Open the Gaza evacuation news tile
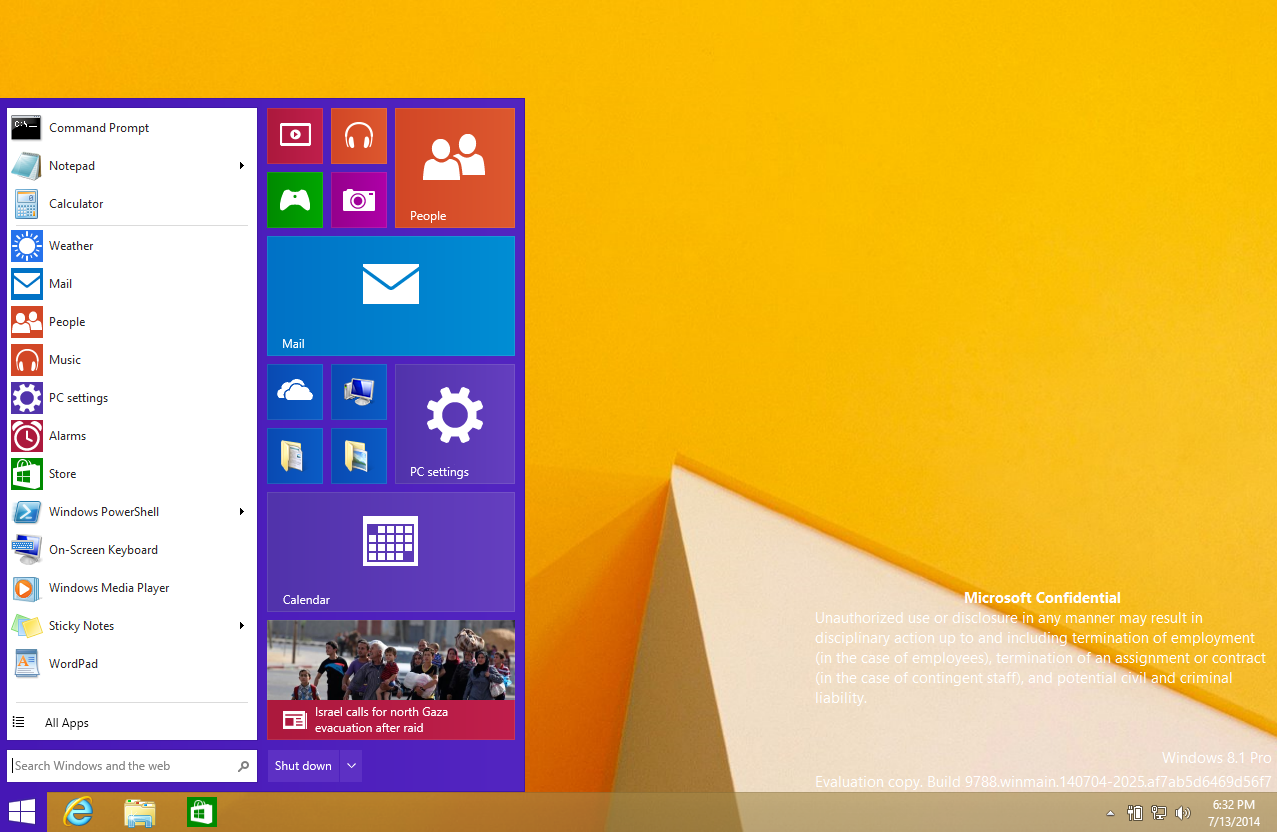This screenshot has width=1277, height=832. tap(391, 680)
